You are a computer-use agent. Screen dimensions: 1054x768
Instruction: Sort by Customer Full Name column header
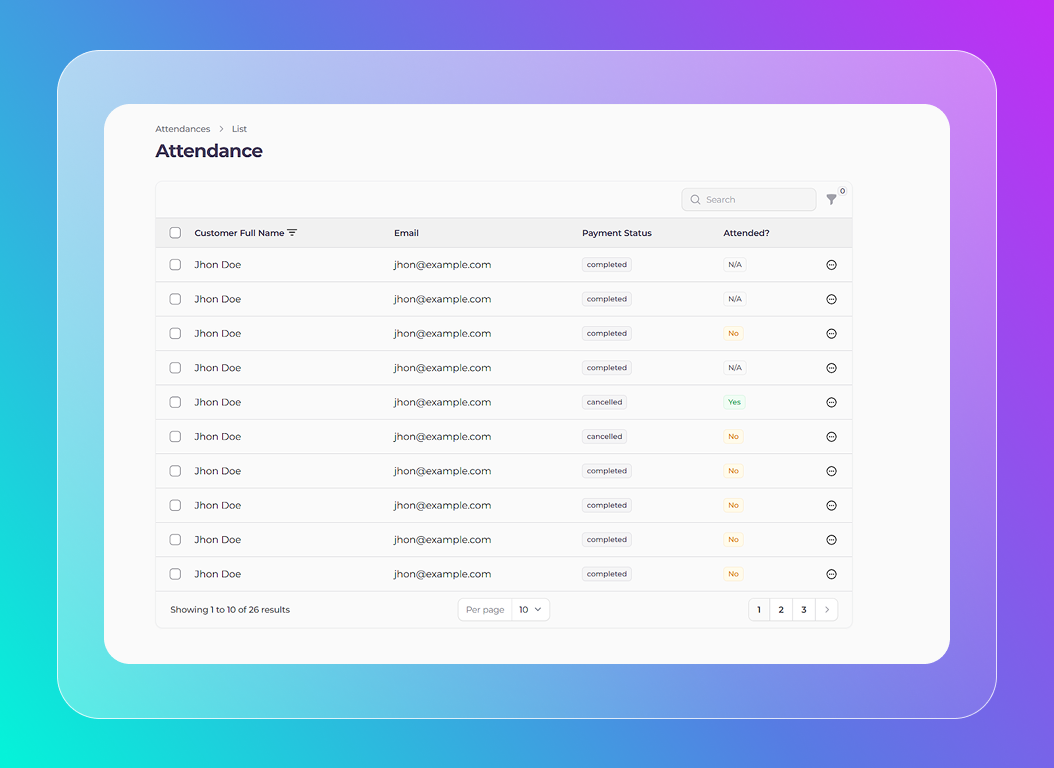coord(239,233)
